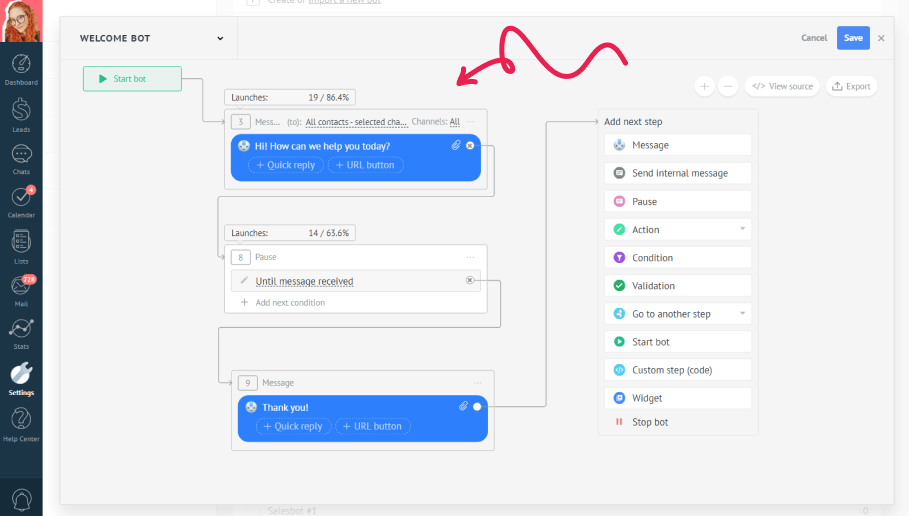Open the recipient selector 'All contacts - selected cha...'
Image resolution: width=909 pixels, height=516 pixels.
[357, 122]
